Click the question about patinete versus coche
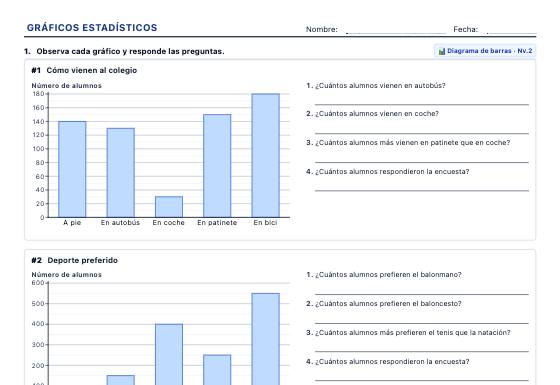The width and height of the screenshot is (560, 385). click(412, 142)
